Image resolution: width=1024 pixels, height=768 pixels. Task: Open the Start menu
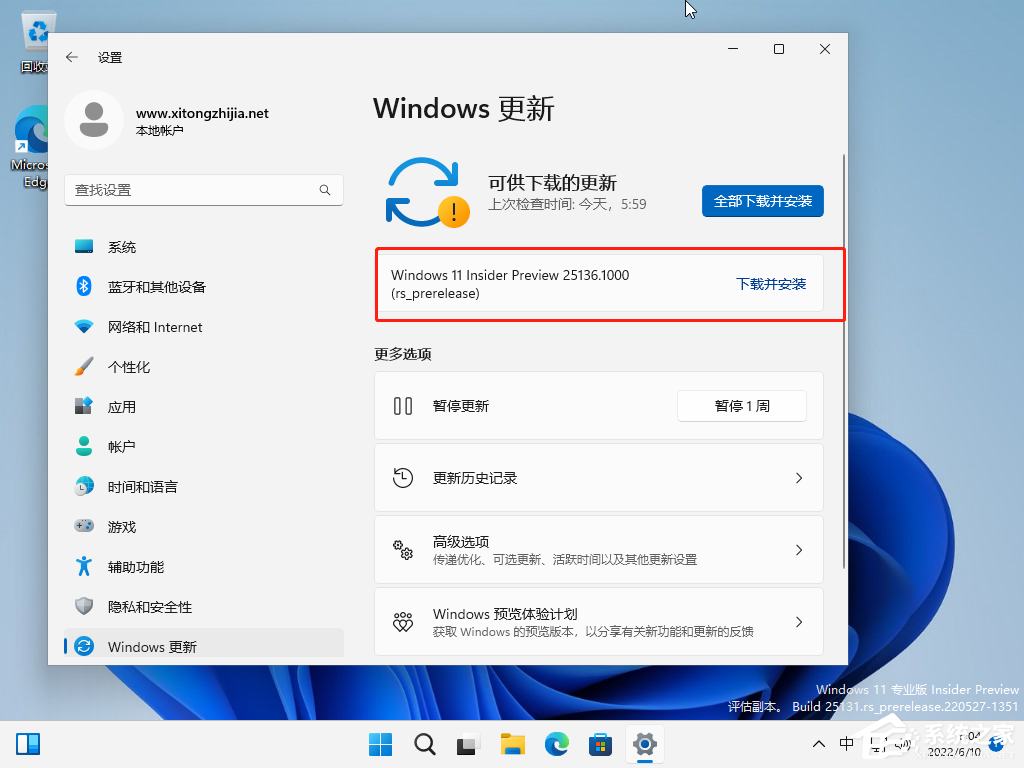pyautogui.click(x=380, y=744)
